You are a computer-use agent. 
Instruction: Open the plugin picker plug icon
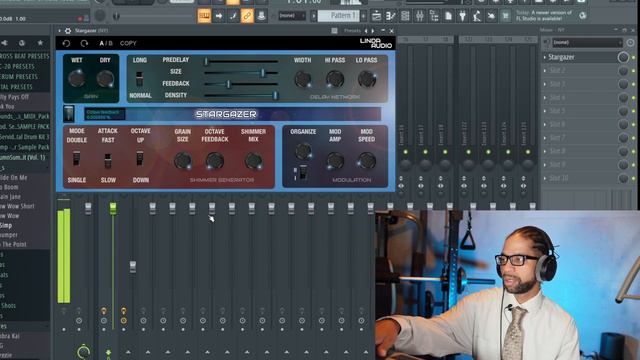(462, 16)
